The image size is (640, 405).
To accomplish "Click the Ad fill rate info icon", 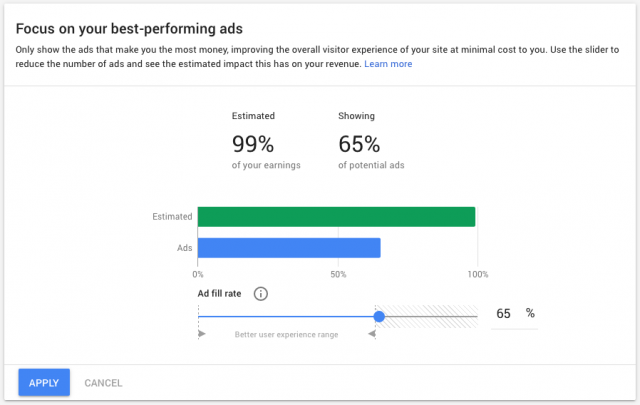I will pos(261,294).
